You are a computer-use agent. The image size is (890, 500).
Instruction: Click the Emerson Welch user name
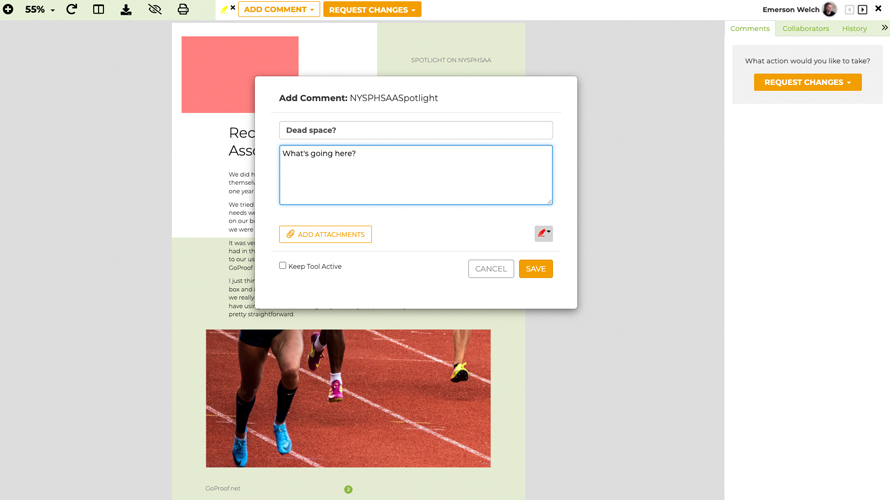coord(791,10)
